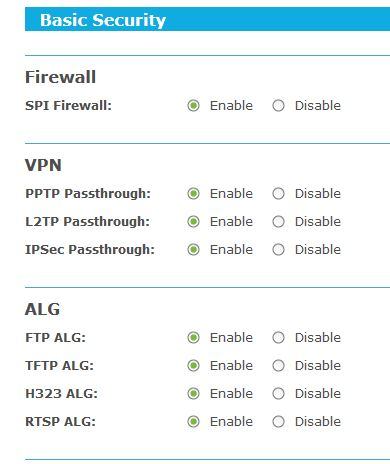Viewport: 390px width, 464px height.
Task: Pick Disable for H323 ALG
Action: [278, 394]
